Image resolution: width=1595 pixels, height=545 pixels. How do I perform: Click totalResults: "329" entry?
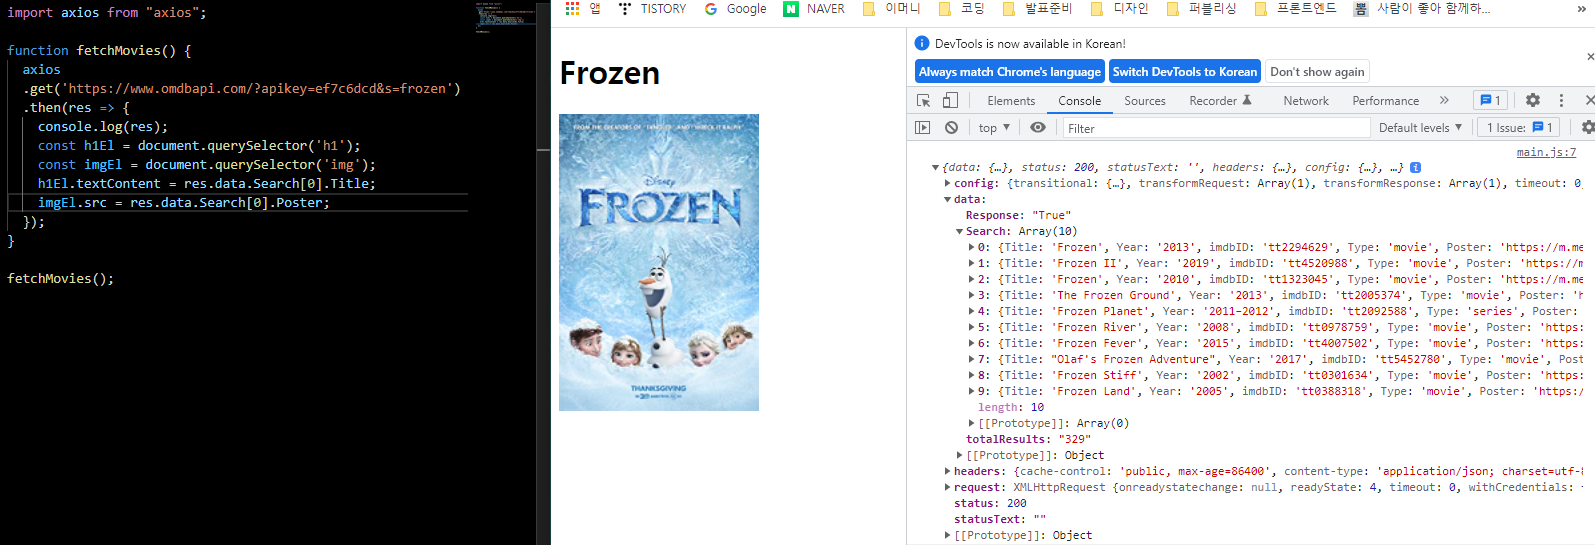coord(1028,440)
